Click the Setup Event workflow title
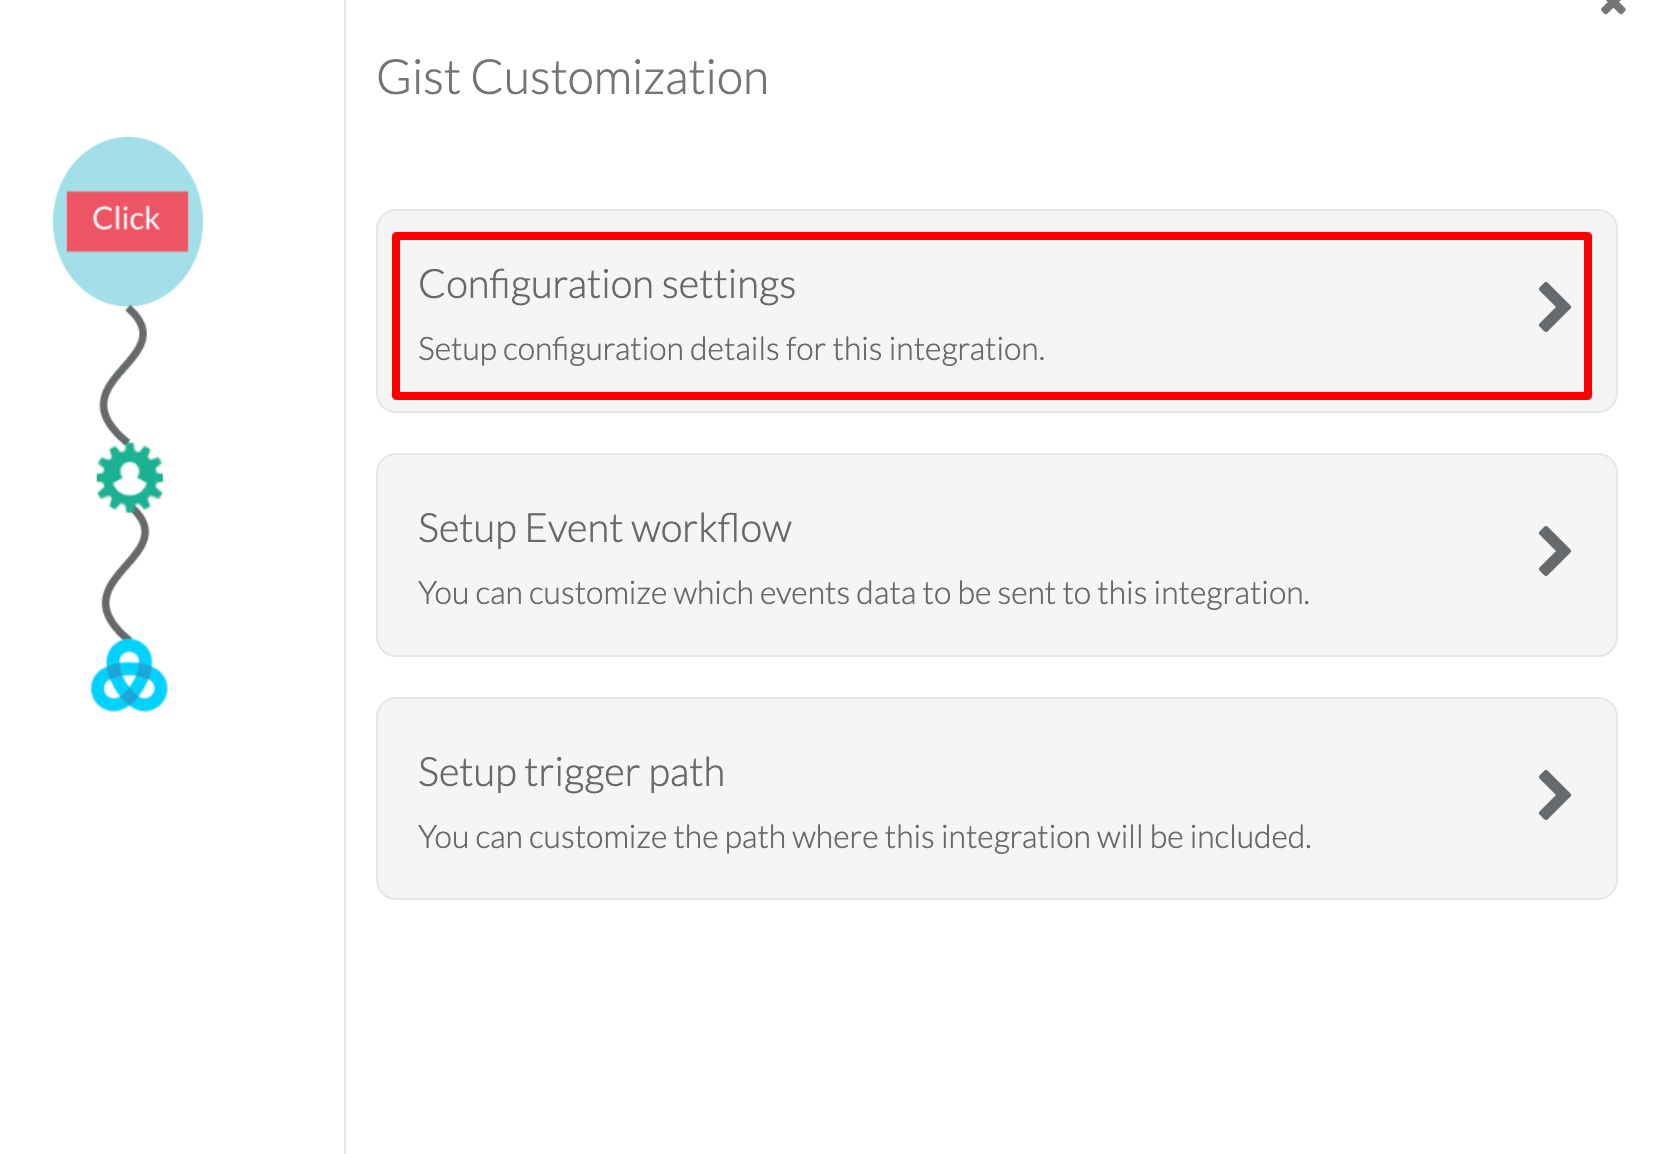Viewport: 1656px width, 1154px height. pyautogui.click(x=604, y=528)
